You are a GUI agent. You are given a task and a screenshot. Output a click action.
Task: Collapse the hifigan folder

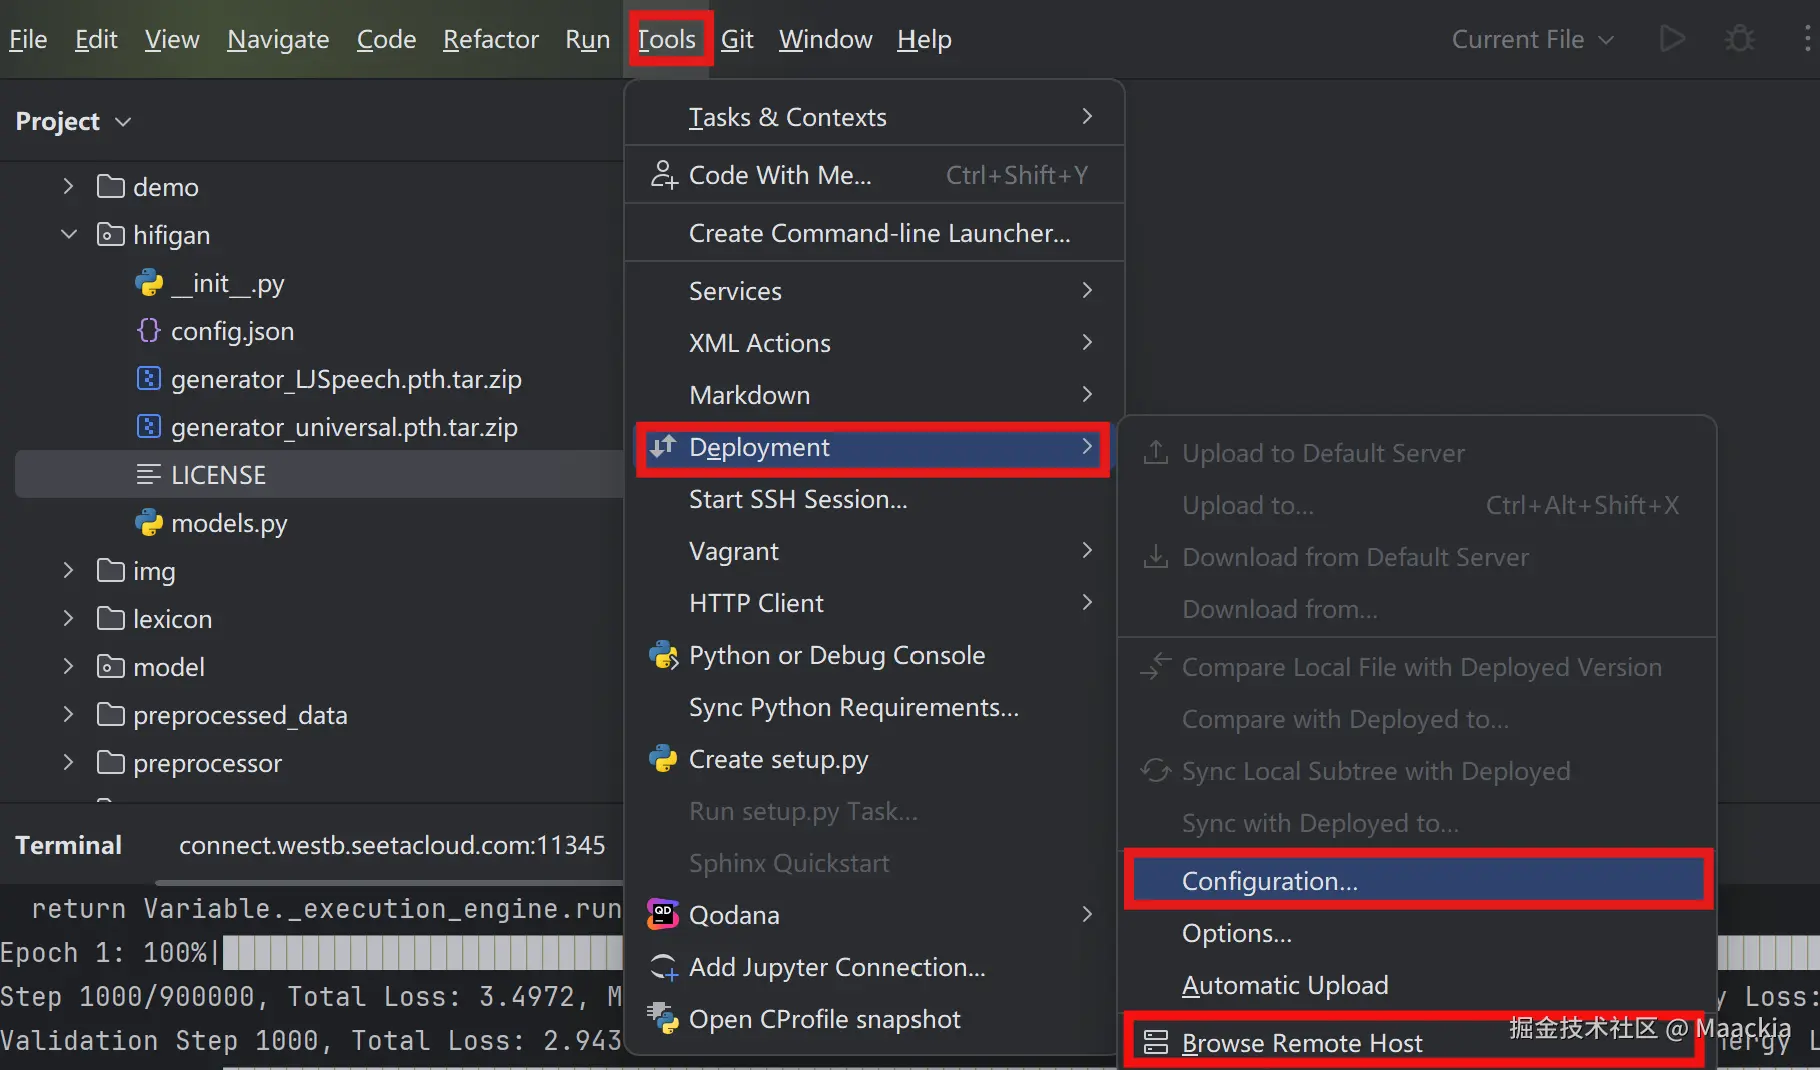tap(68, 235)
